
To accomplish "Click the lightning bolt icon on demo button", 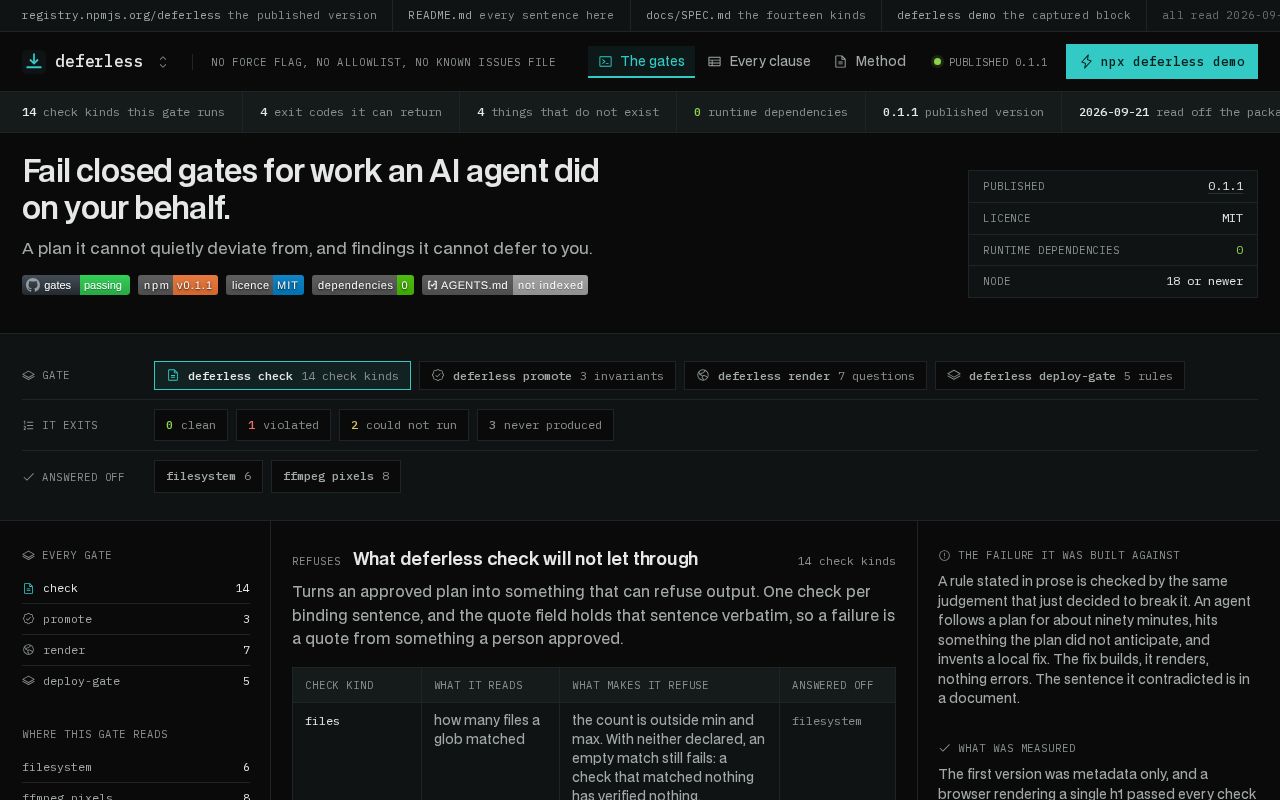I will [x=1087, y=62].
